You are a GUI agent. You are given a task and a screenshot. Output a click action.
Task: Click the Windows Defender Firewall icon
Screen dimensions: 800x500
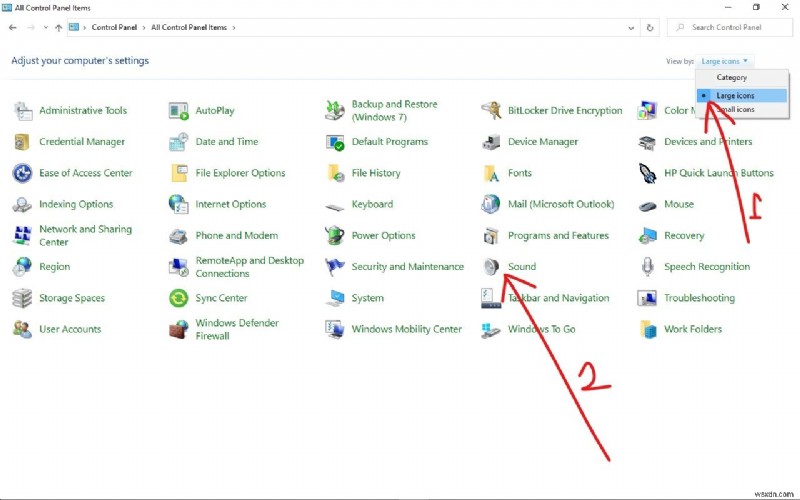coord(179,330)
